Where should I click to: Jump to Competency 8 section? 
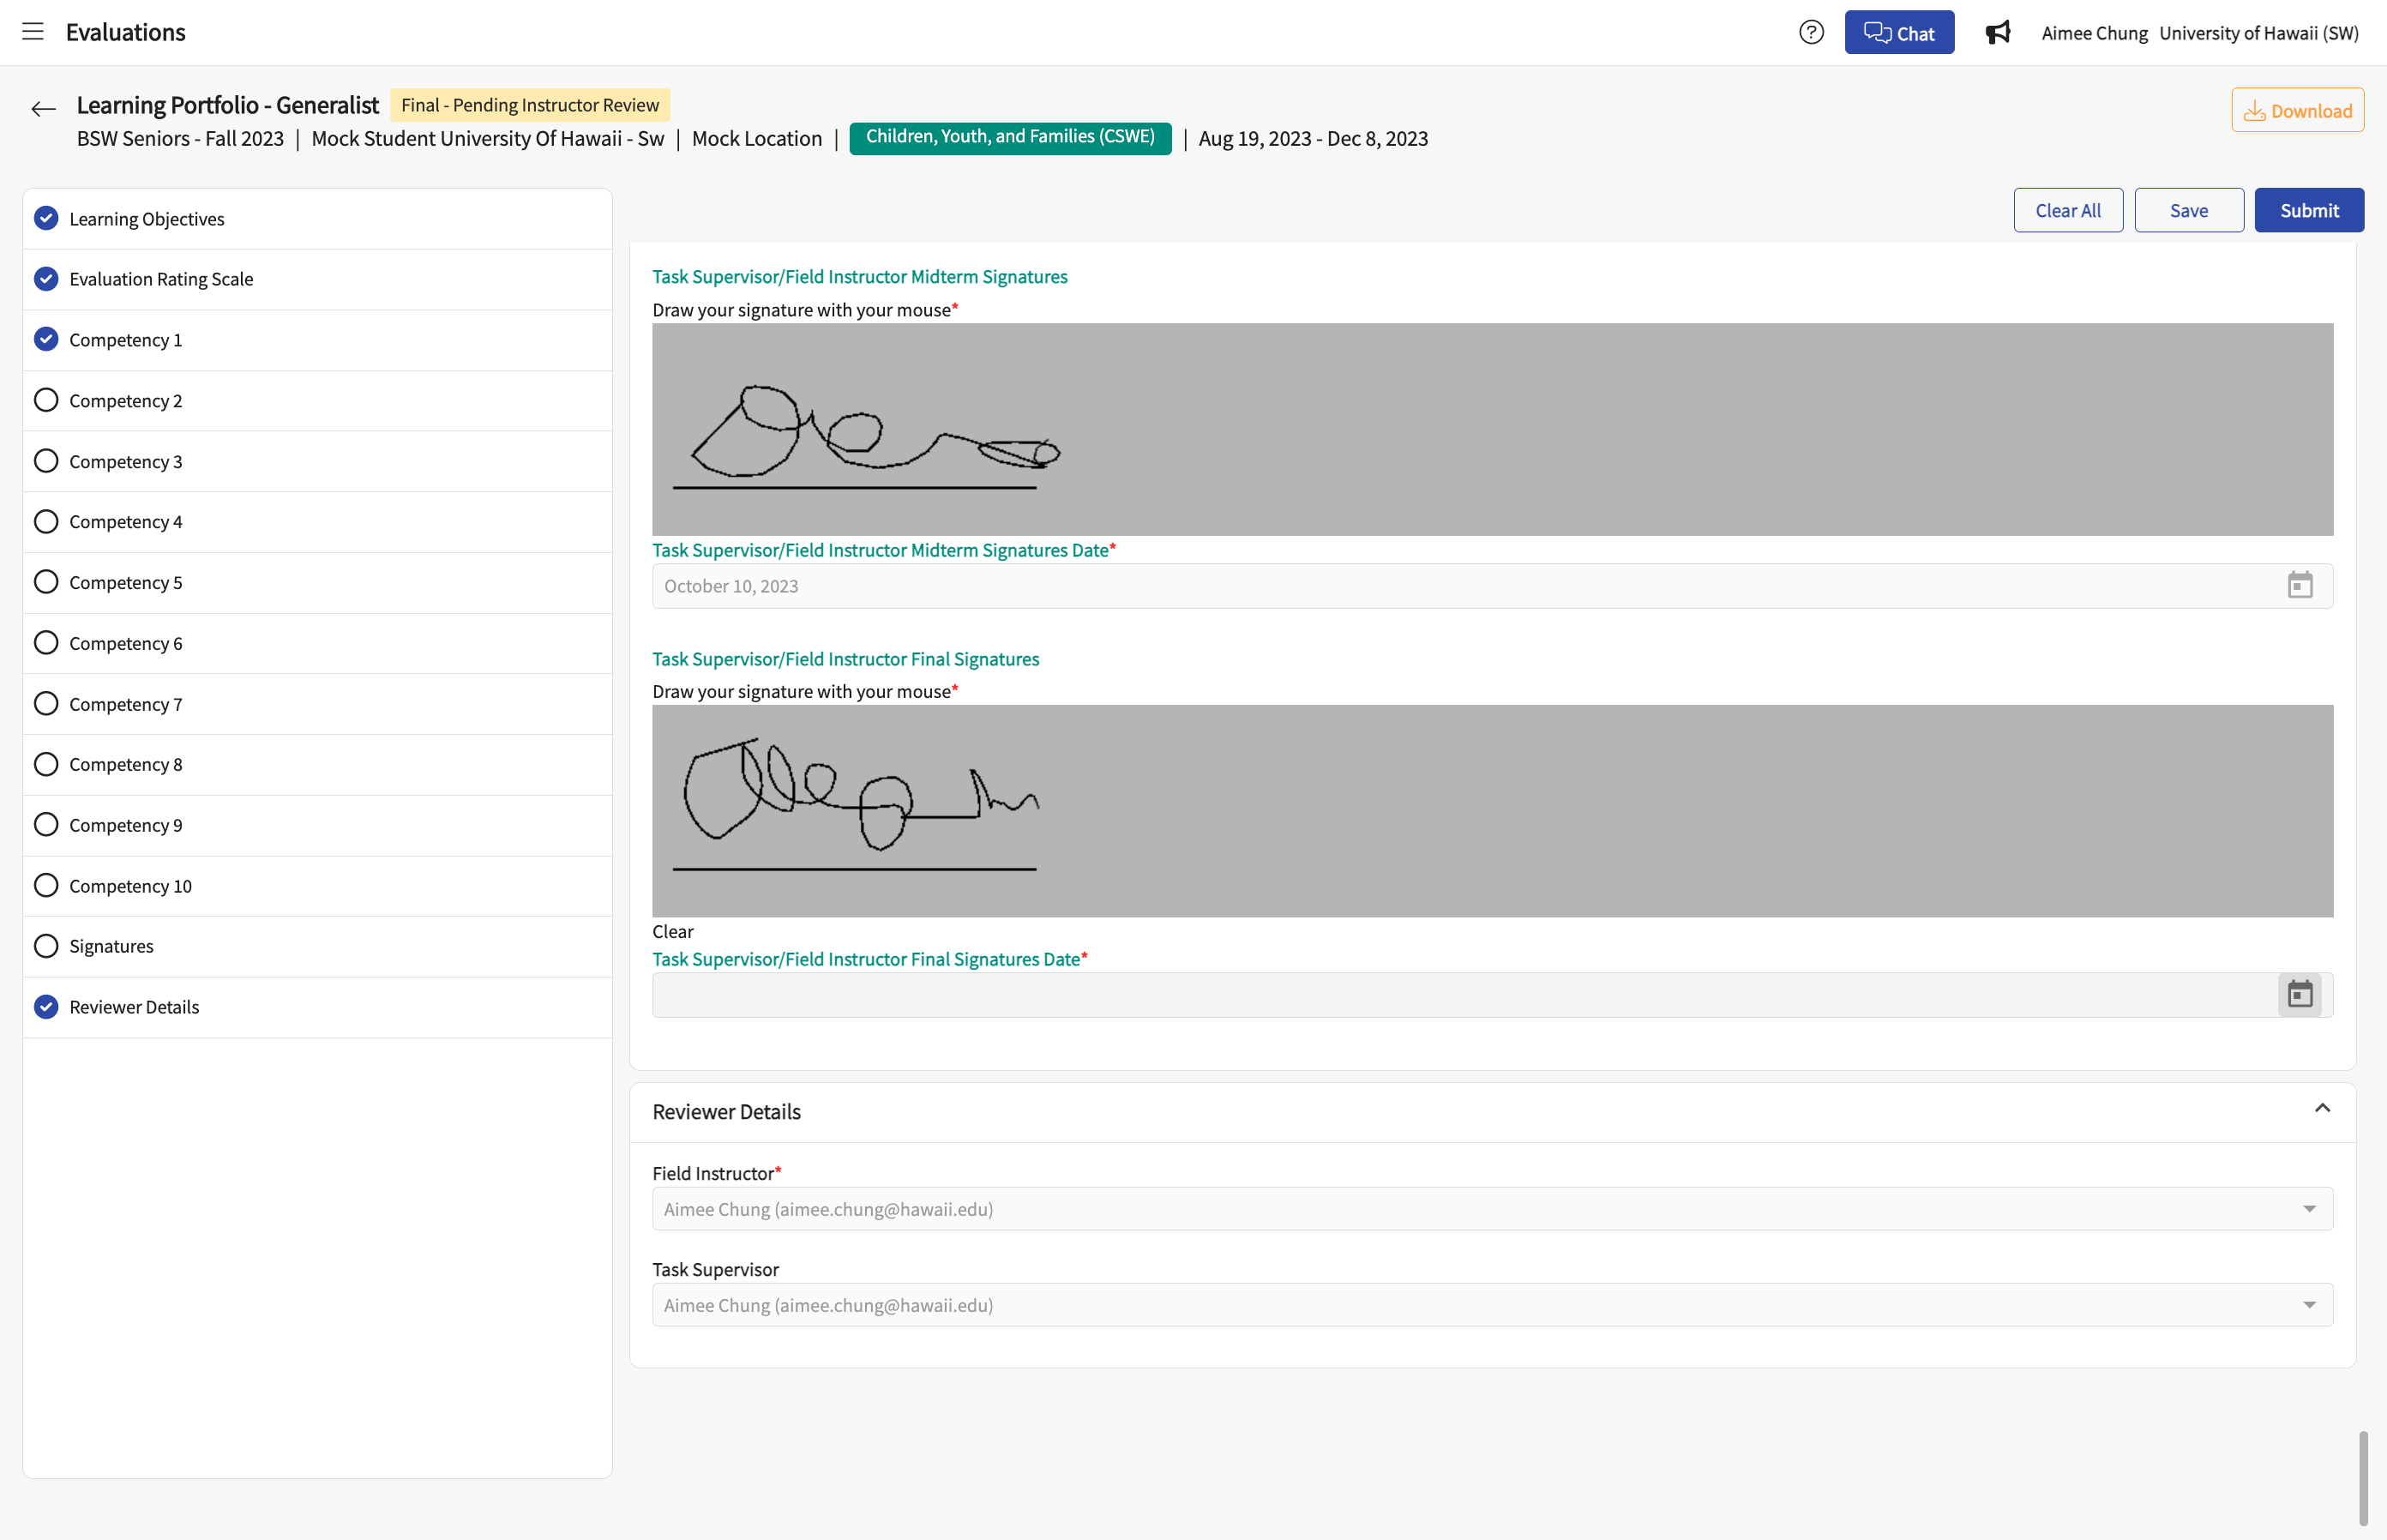(317, 764)
